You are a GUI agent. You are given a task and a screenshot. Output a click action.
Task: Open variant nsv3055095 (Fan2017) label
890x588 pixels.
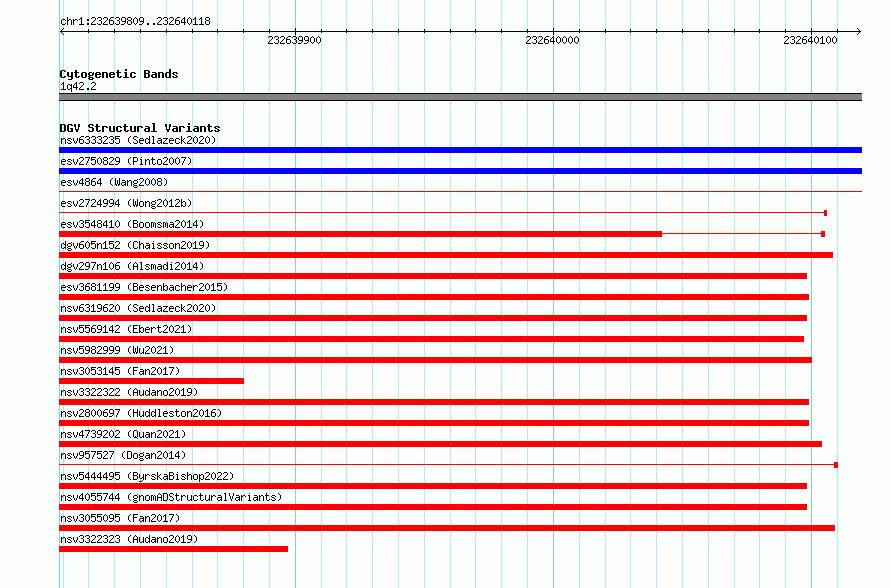coord(120,518)
